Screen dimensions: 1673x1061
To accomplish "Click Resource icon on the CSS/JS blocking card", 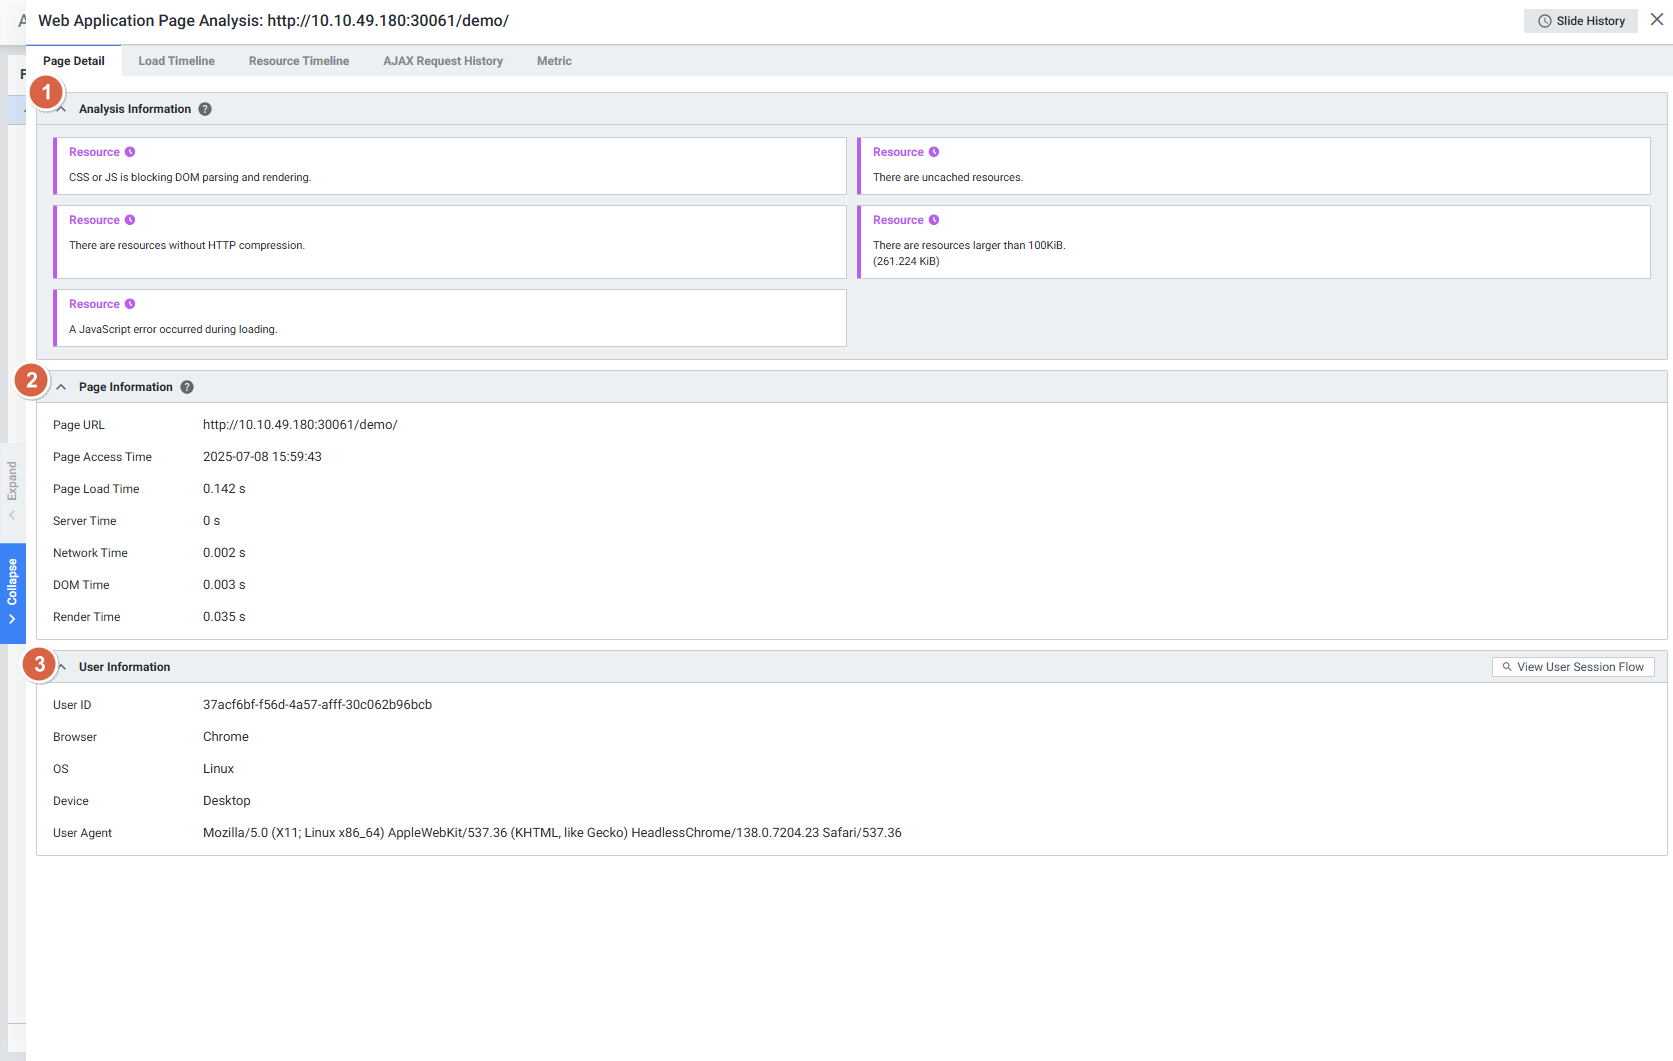I will coord(130,152).
